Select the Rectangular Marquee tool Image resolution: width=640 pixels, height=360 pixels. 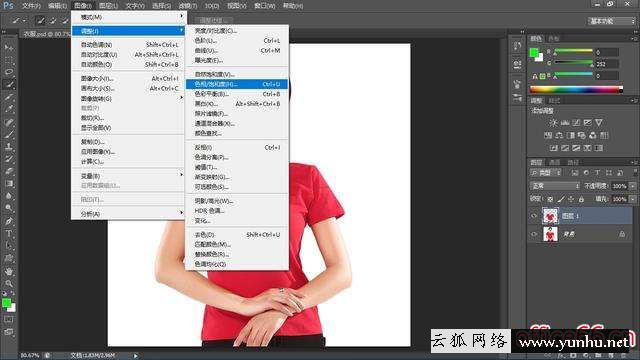click(9, 60)
